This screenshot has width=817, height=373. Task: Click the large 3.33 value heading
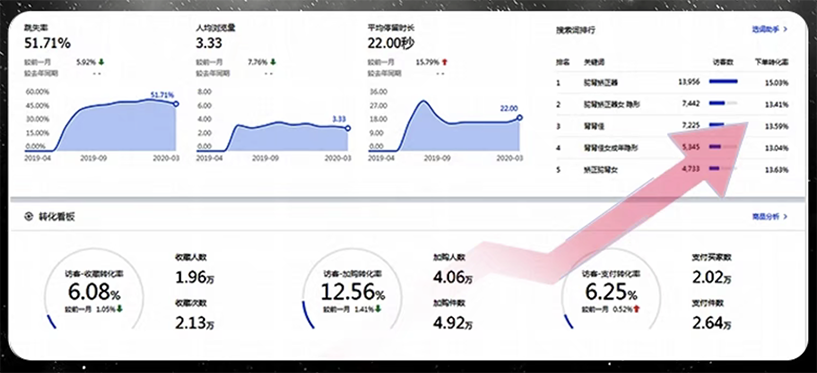click(x=209, y=44)
